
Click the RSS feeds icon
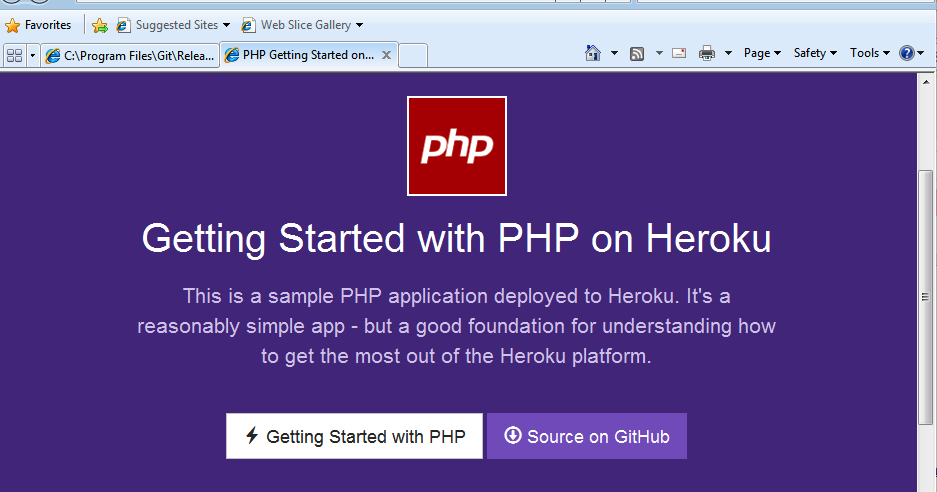[x=637, y=54]
